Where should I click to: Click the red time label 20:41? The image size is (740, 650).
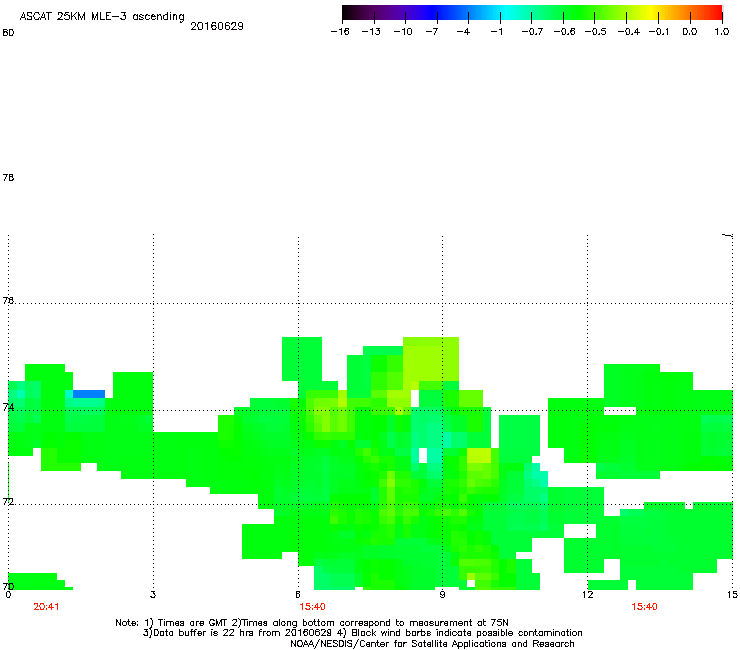click(46, 607)
